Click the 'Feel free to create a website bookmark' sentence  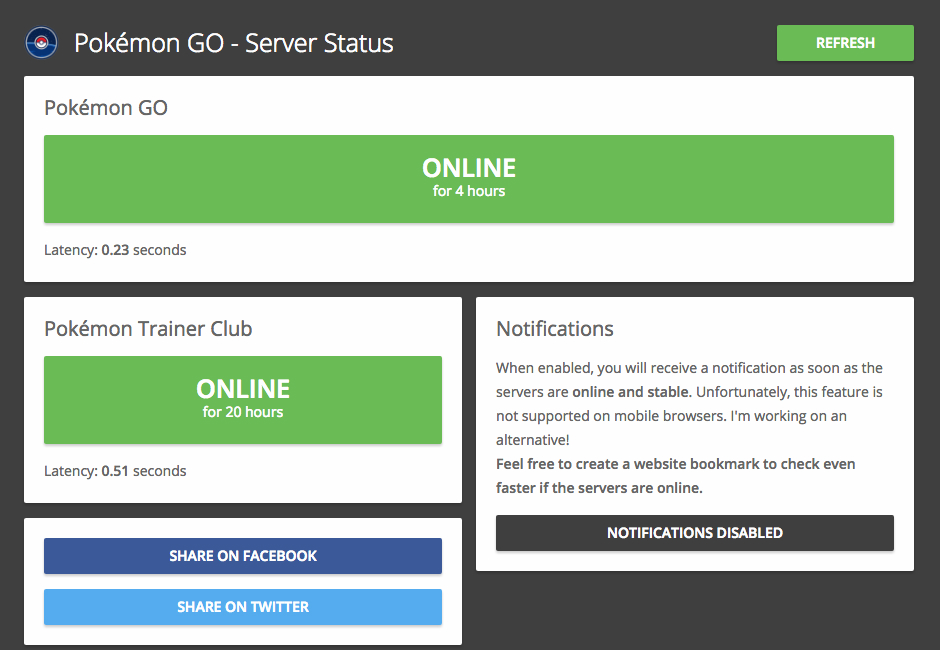point(676,476)
